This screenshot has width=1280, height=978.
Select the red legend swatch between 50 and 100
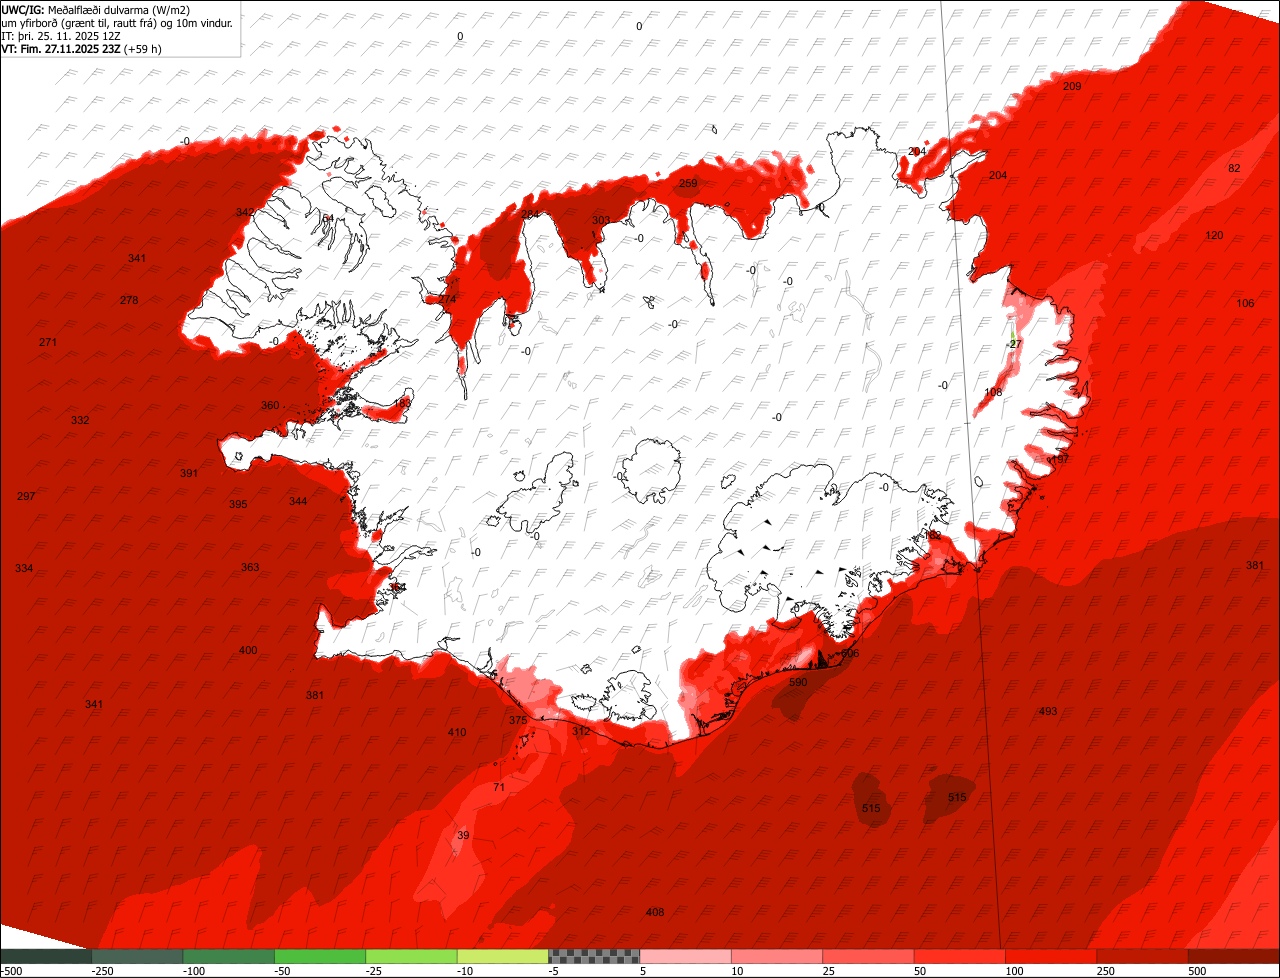(960, 956)
